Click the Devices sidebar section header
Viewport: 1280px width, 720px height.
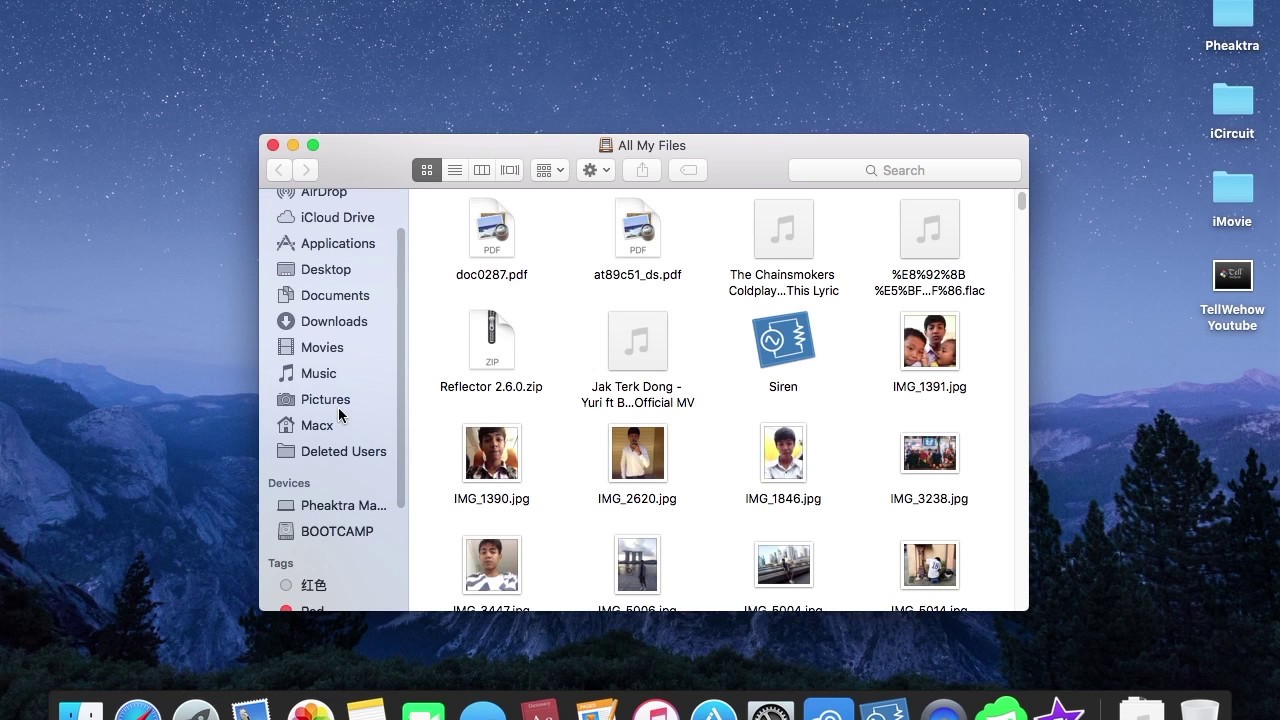[x=289, y=483]
